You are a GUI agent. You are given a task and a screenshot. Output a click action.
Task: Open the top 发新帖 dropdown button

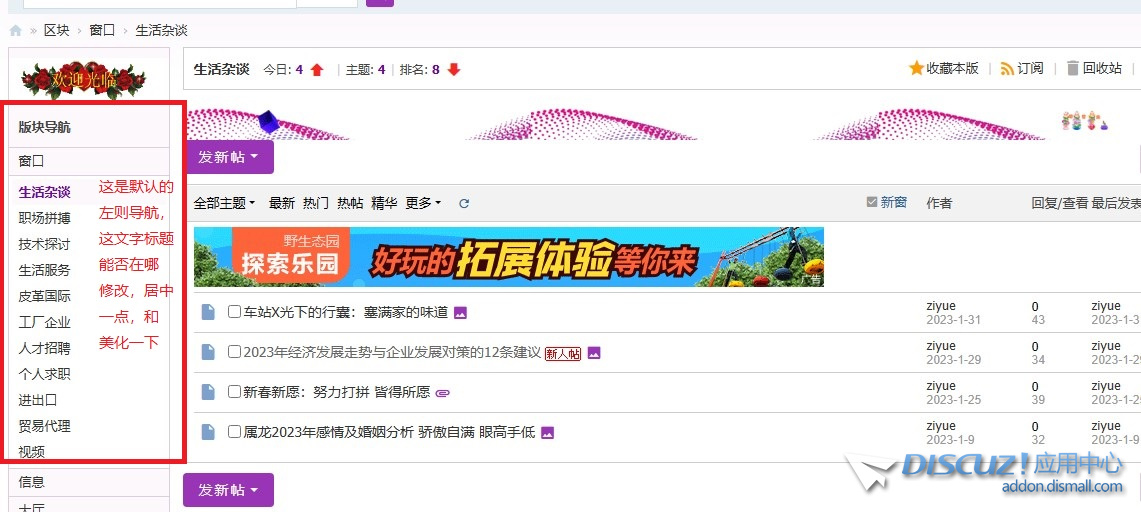coord(228,157)
